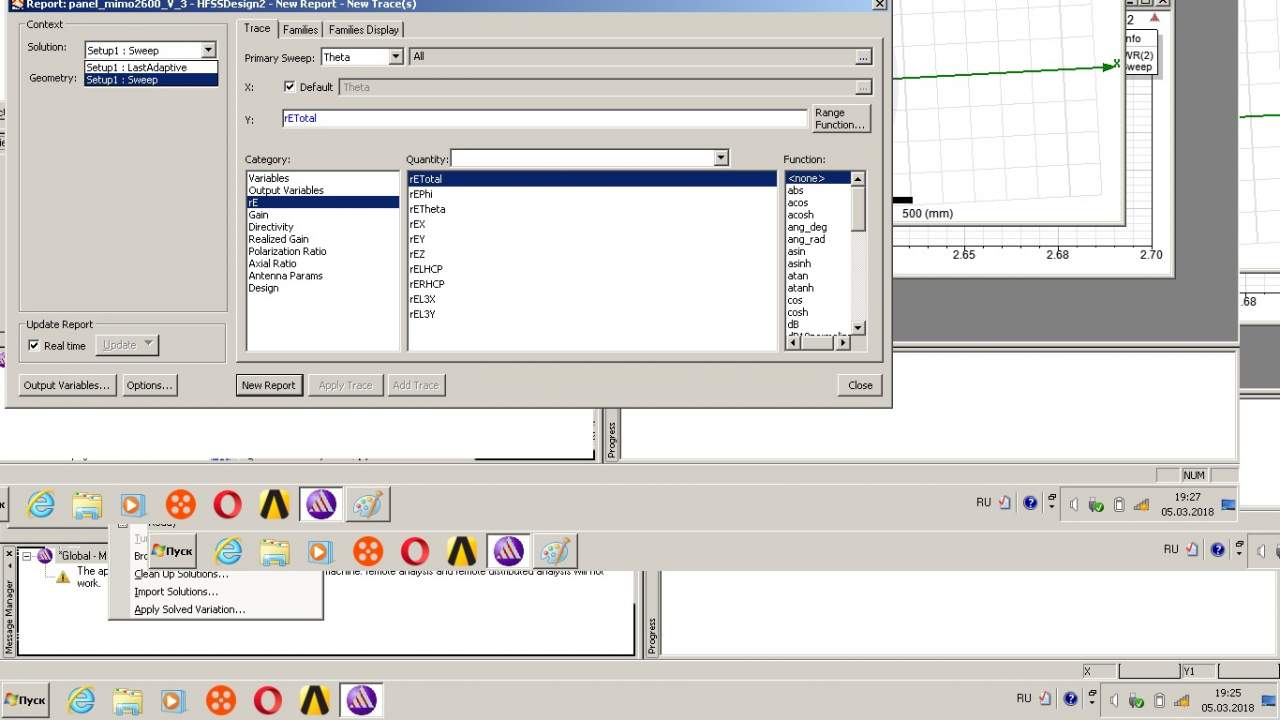The image size is (1280, 720).
Task: Choose Setup1 : Sweep in the open Solution list
Action: [x=151, y=80]
